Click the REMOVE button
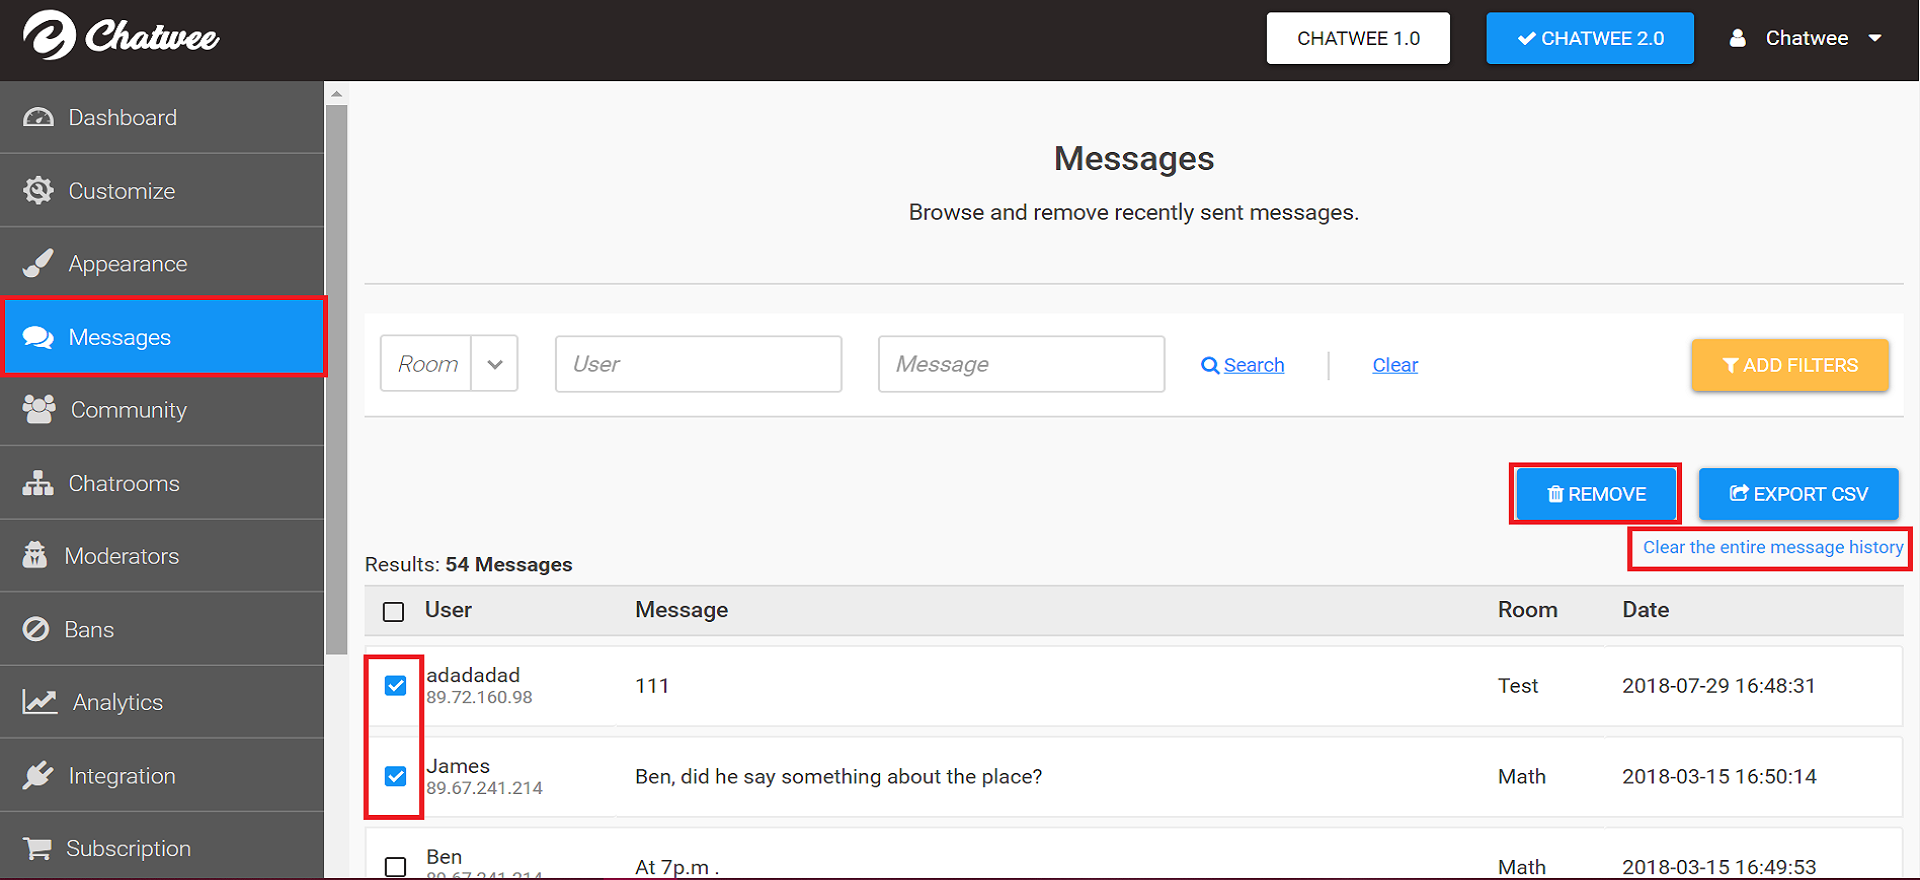 pos(1596,494)
